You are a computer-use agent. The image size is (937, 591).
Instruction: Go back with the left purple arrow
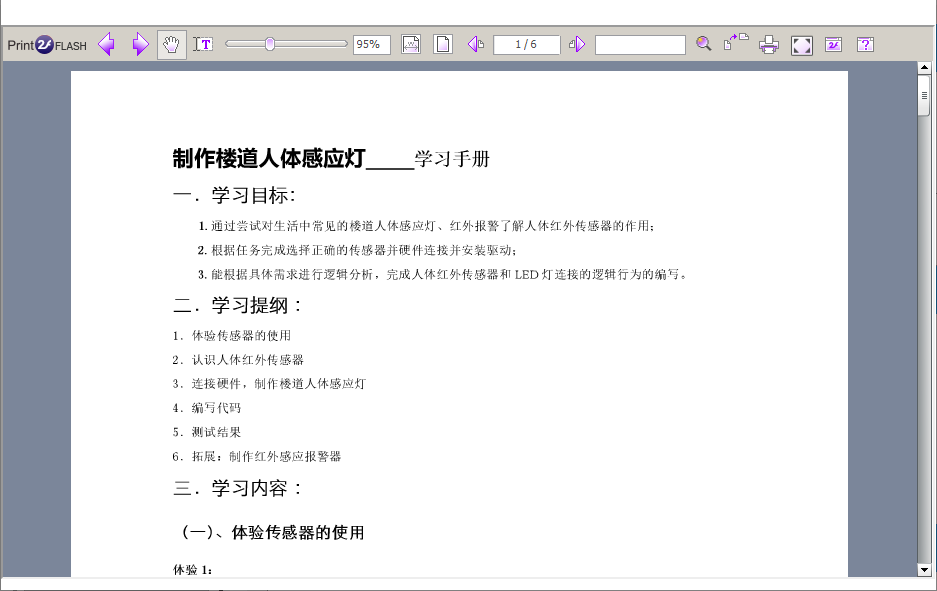coord(106,45)
